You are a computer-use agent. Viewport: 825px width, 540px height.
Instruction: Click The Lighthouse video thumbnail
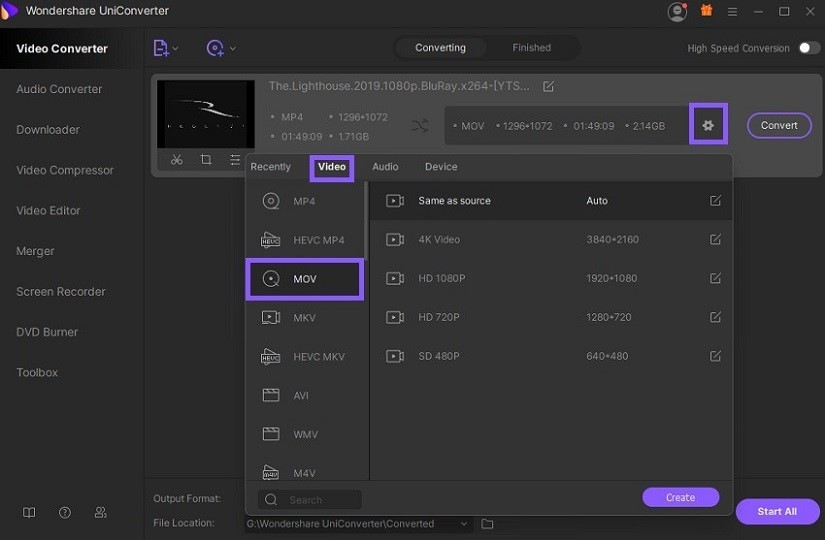[206, 114]
